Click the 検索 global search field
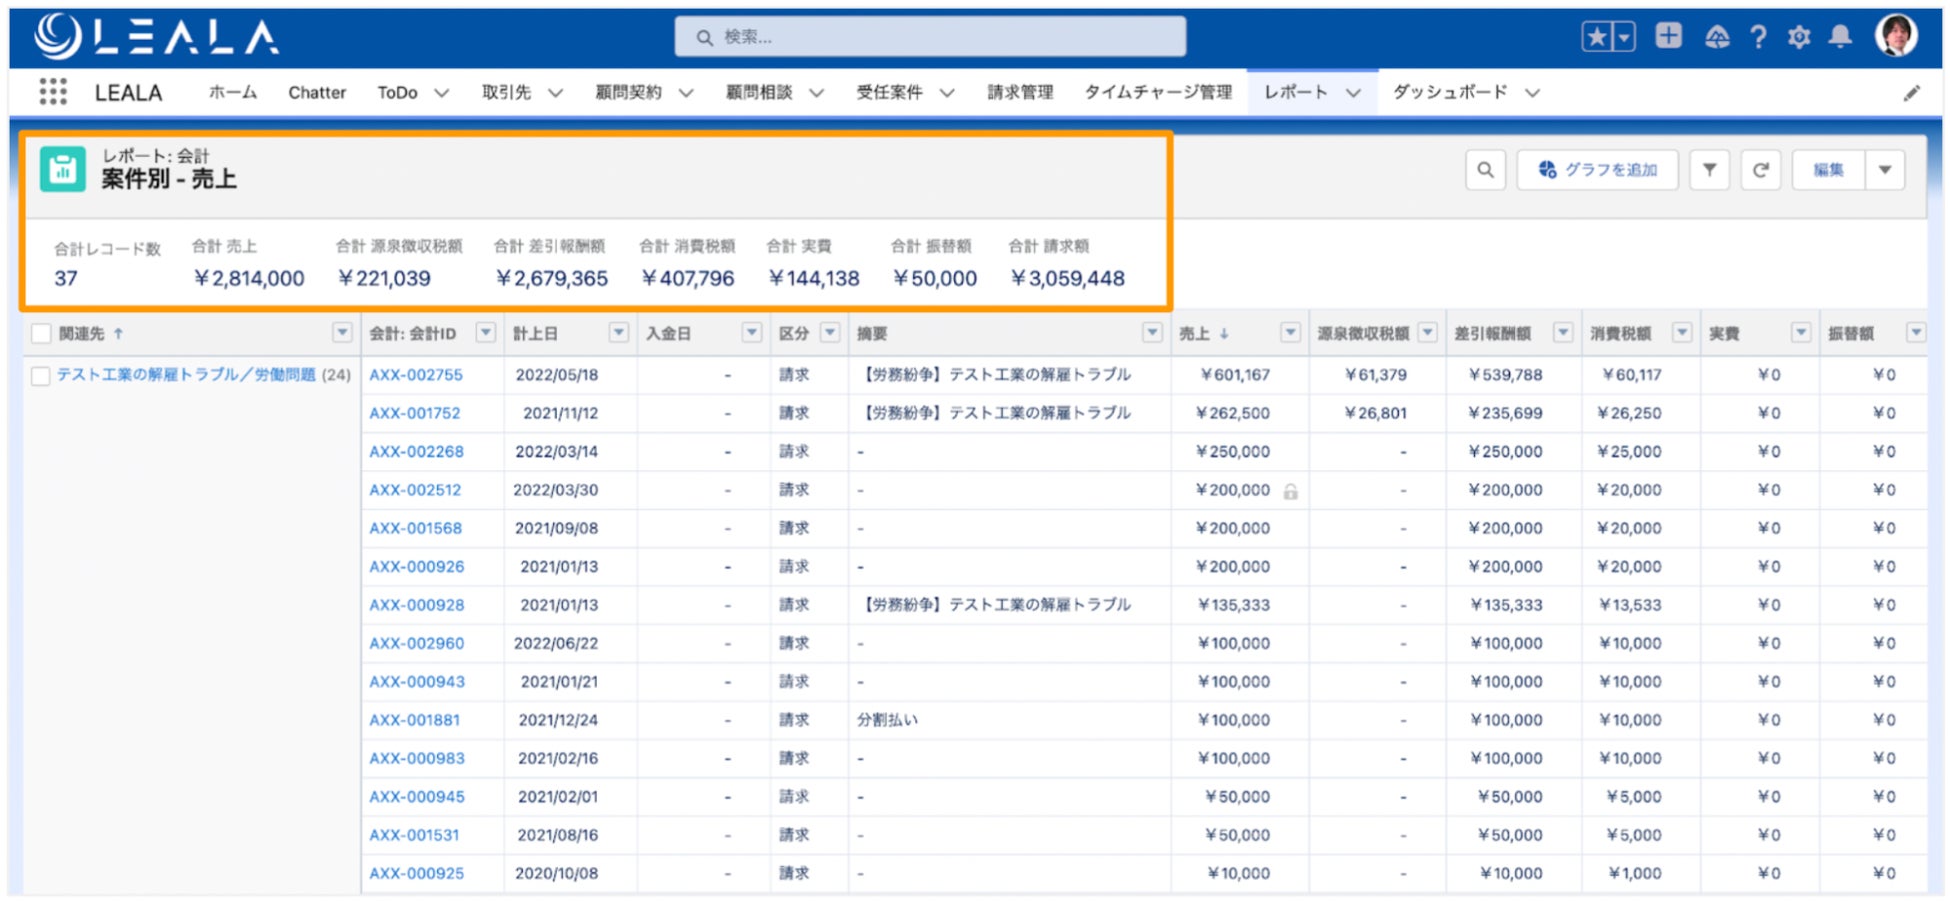 tap(930, 37)
